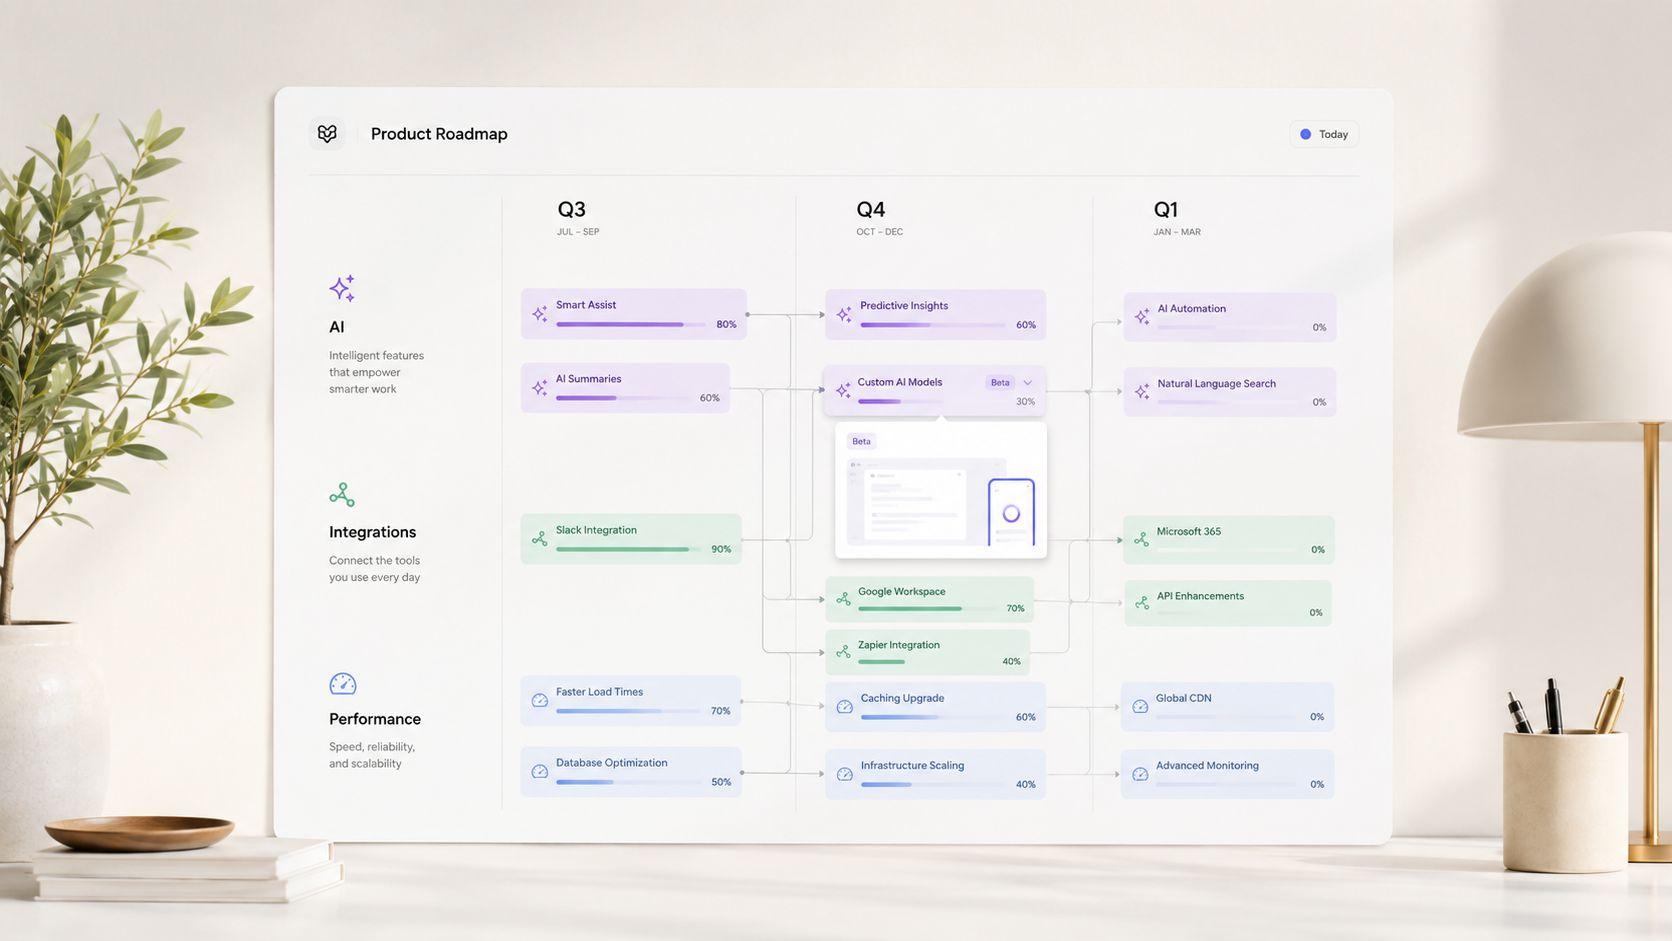
Task: Click the Performance category heading
Action: 375,719
